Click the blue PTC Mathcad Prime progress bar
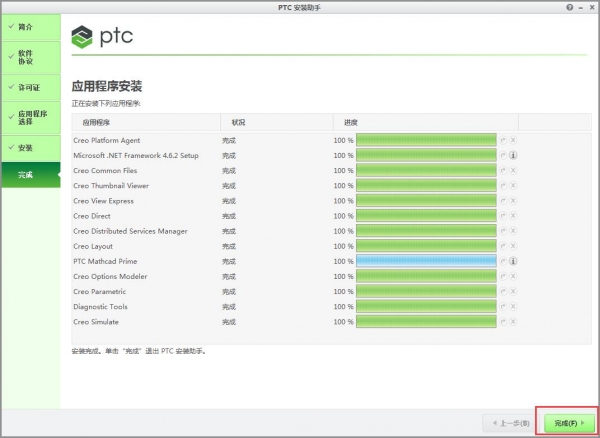The height and width of the screenshot is (438, 600). pyautogui.click(x=426, y=261)
